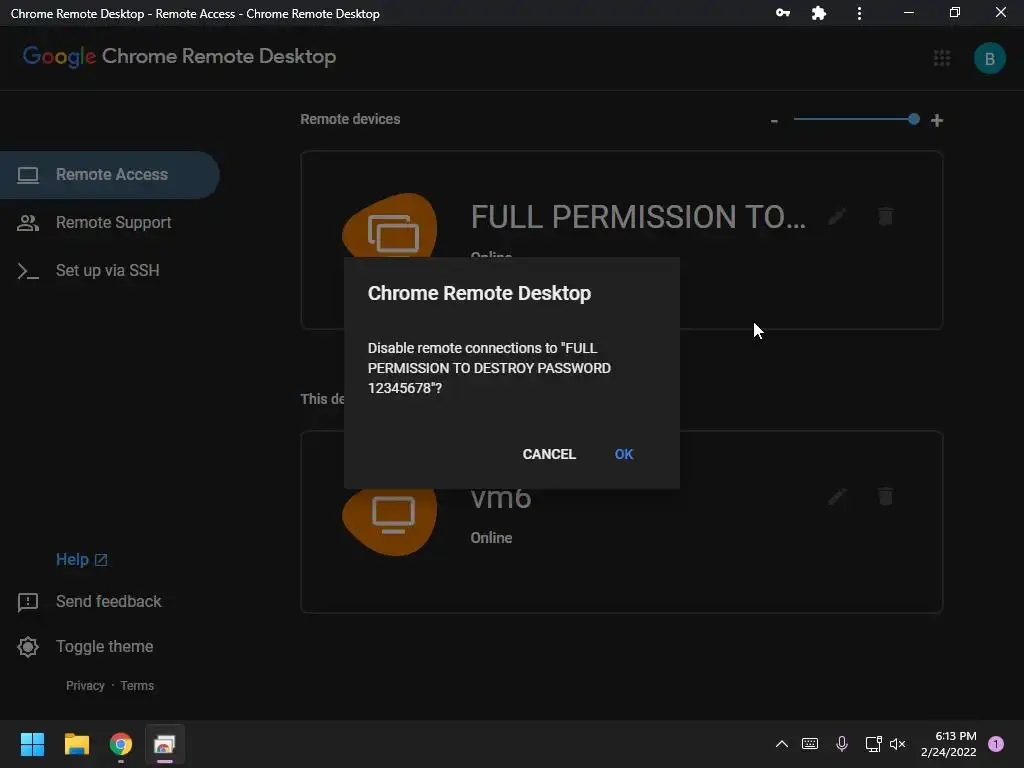The image size is (1024, 768).
Task: Delete the FULL PERMISSION remote device
Action: point(885,216)
